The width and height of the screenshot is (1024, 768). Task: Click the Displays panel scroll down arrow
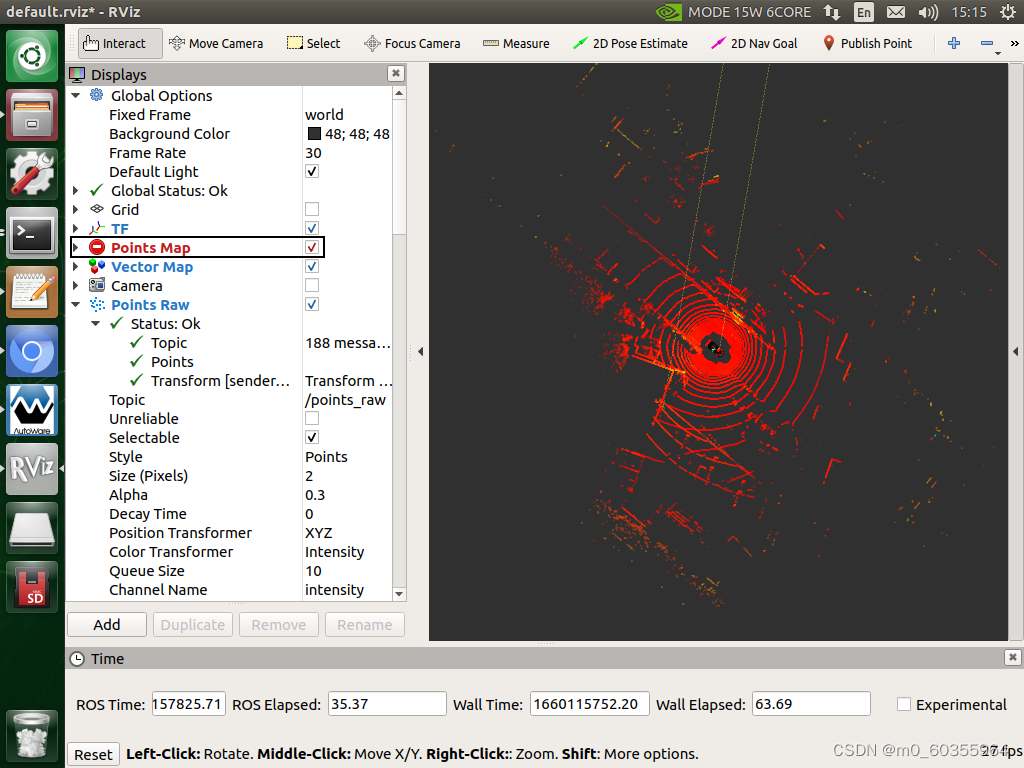[399, 594]
